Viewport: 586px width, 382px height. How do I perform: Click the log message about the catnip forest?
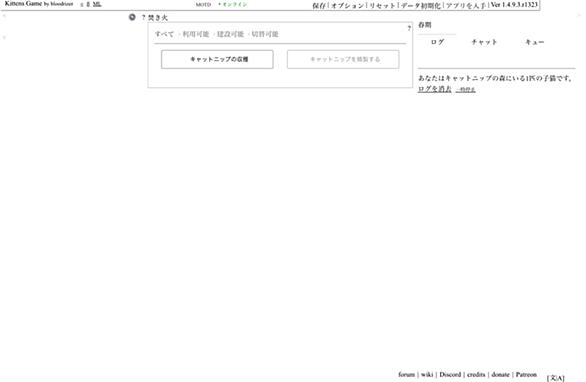(495, 78)
